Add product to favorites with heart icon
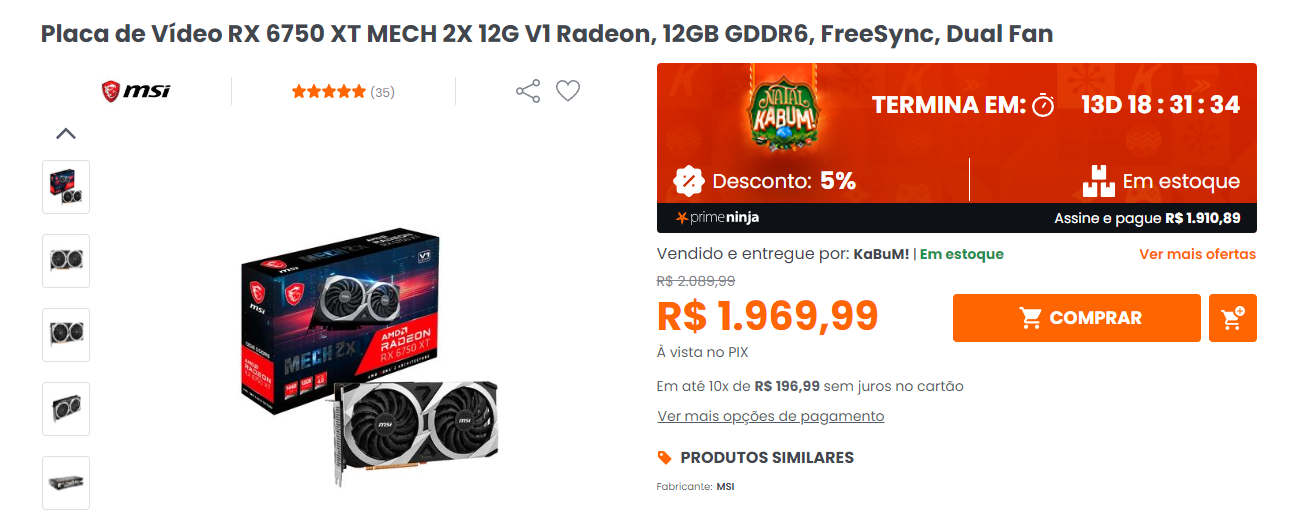 click(x=568, y=91)
